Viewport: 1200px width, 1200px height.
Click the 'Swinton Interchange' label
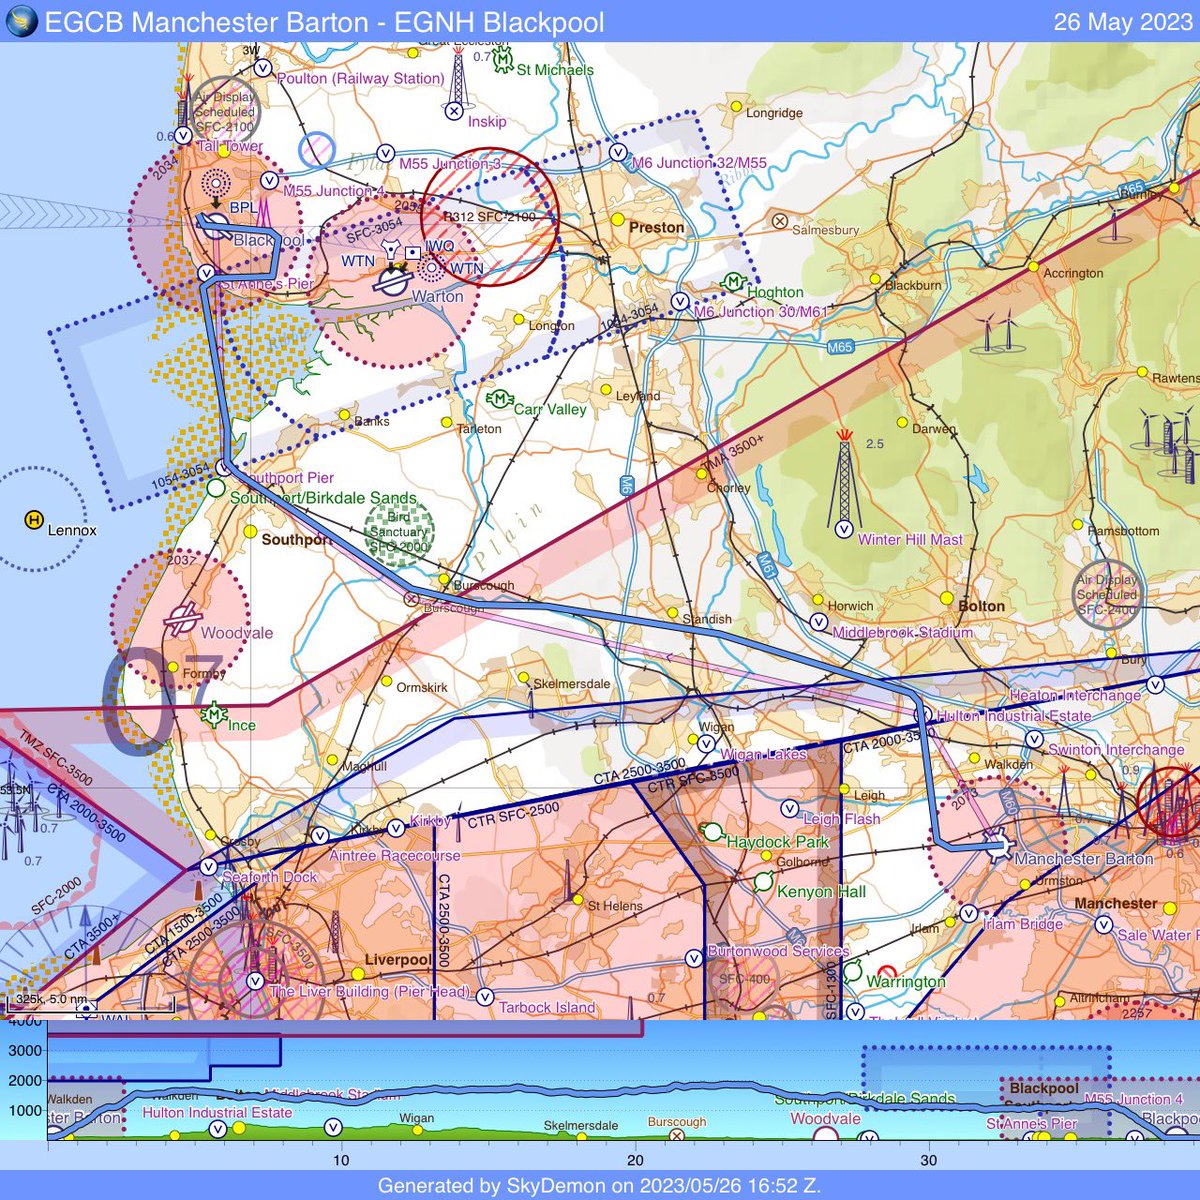[1116, 750]
